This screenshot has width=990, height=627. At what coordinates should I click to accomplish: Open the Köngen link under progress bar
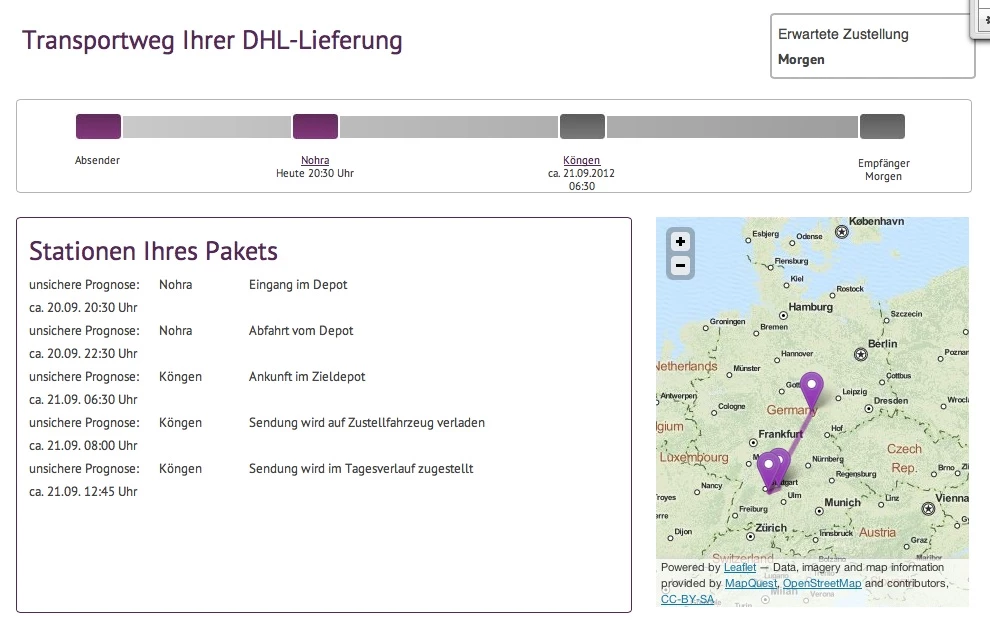tap(581, 160)
